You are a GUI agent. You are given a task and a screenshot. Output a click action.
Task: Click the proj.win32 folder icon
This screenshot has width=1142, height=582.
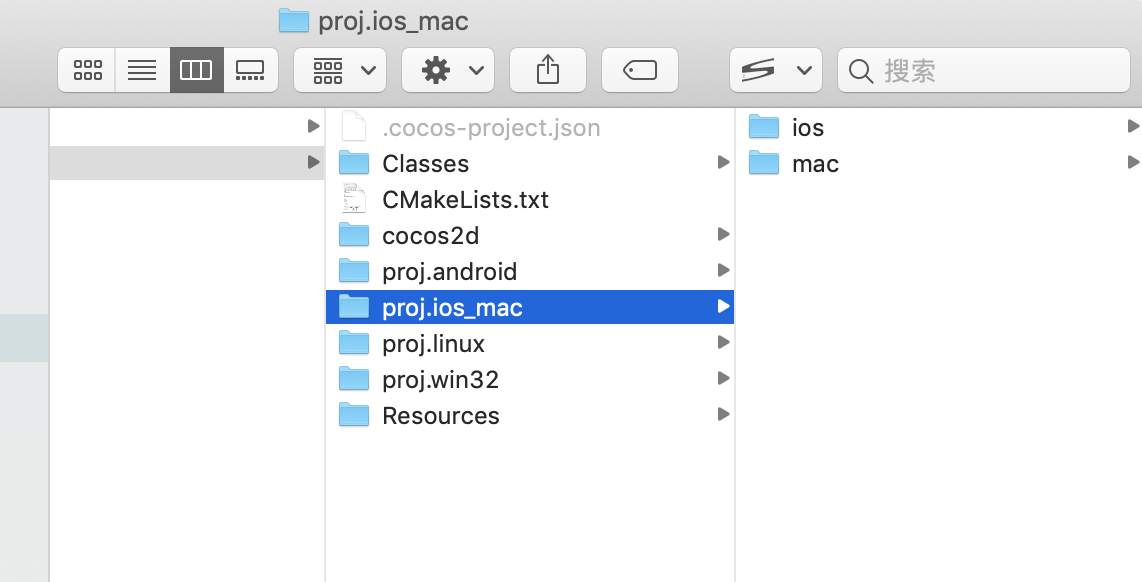354,379
